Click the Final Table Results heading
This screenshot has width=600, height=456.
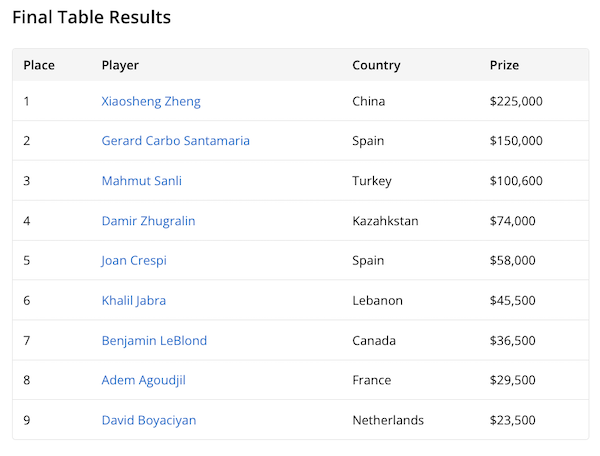(x=91, y=18)
